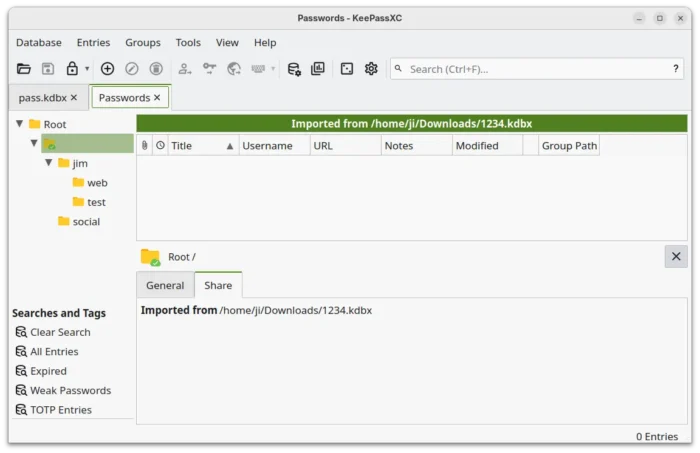This screenshot has width=700, height=453.
Task: Select the highlighted shared group folder
Action: tap(88, 144)
